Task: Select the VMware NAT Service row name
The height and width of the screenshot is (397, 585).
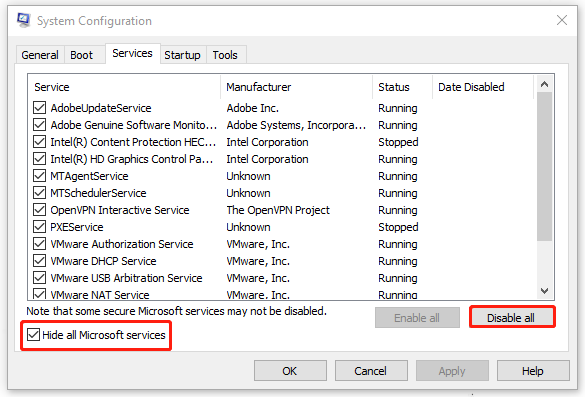Action: (100, 295)
